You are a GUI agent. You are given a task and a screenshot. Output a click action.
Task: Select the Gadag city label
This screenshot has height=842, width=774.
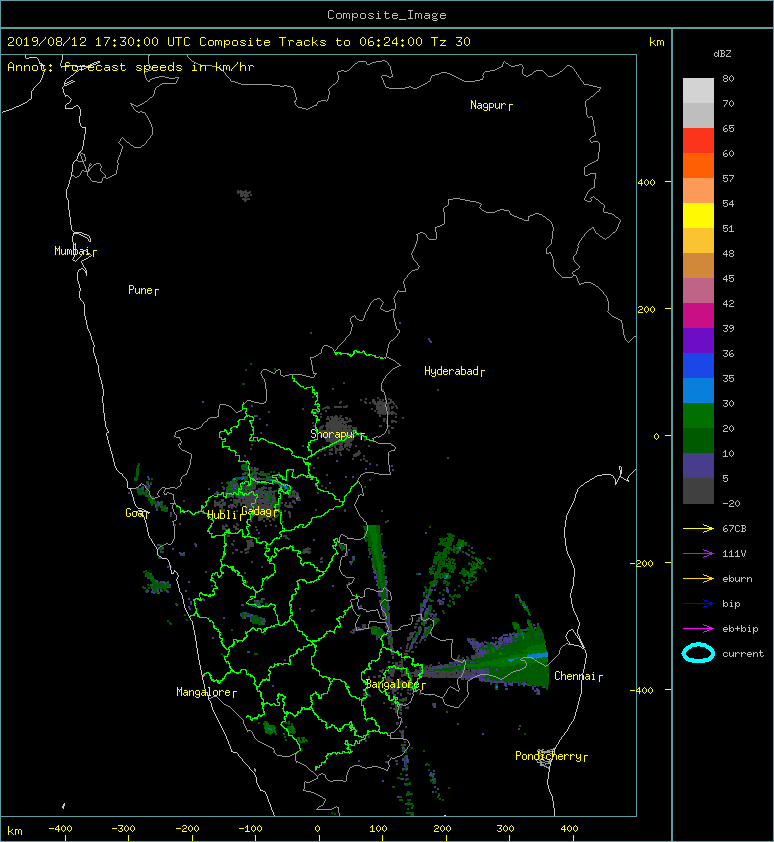coord(257,511)
